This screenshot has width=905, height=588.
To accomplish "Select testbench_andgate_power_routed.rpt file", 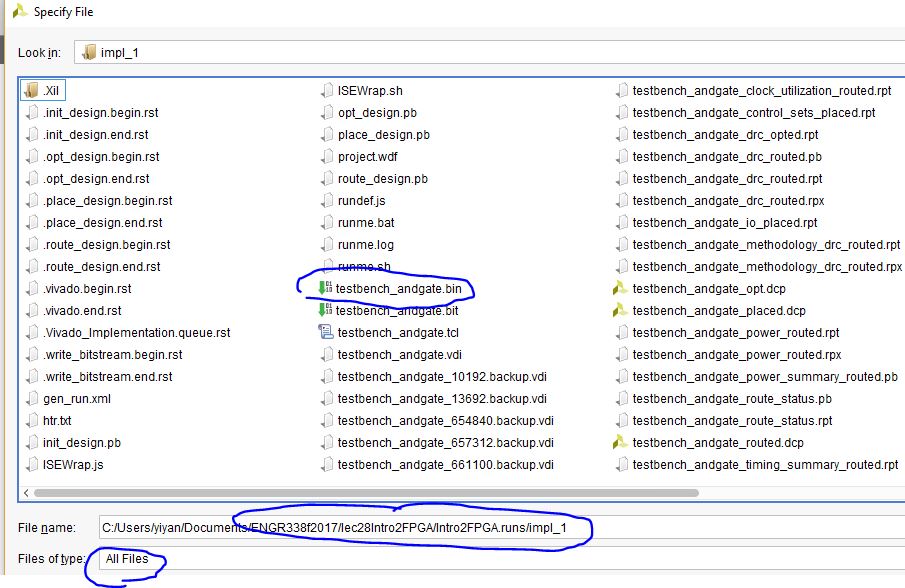I will 735,333.
